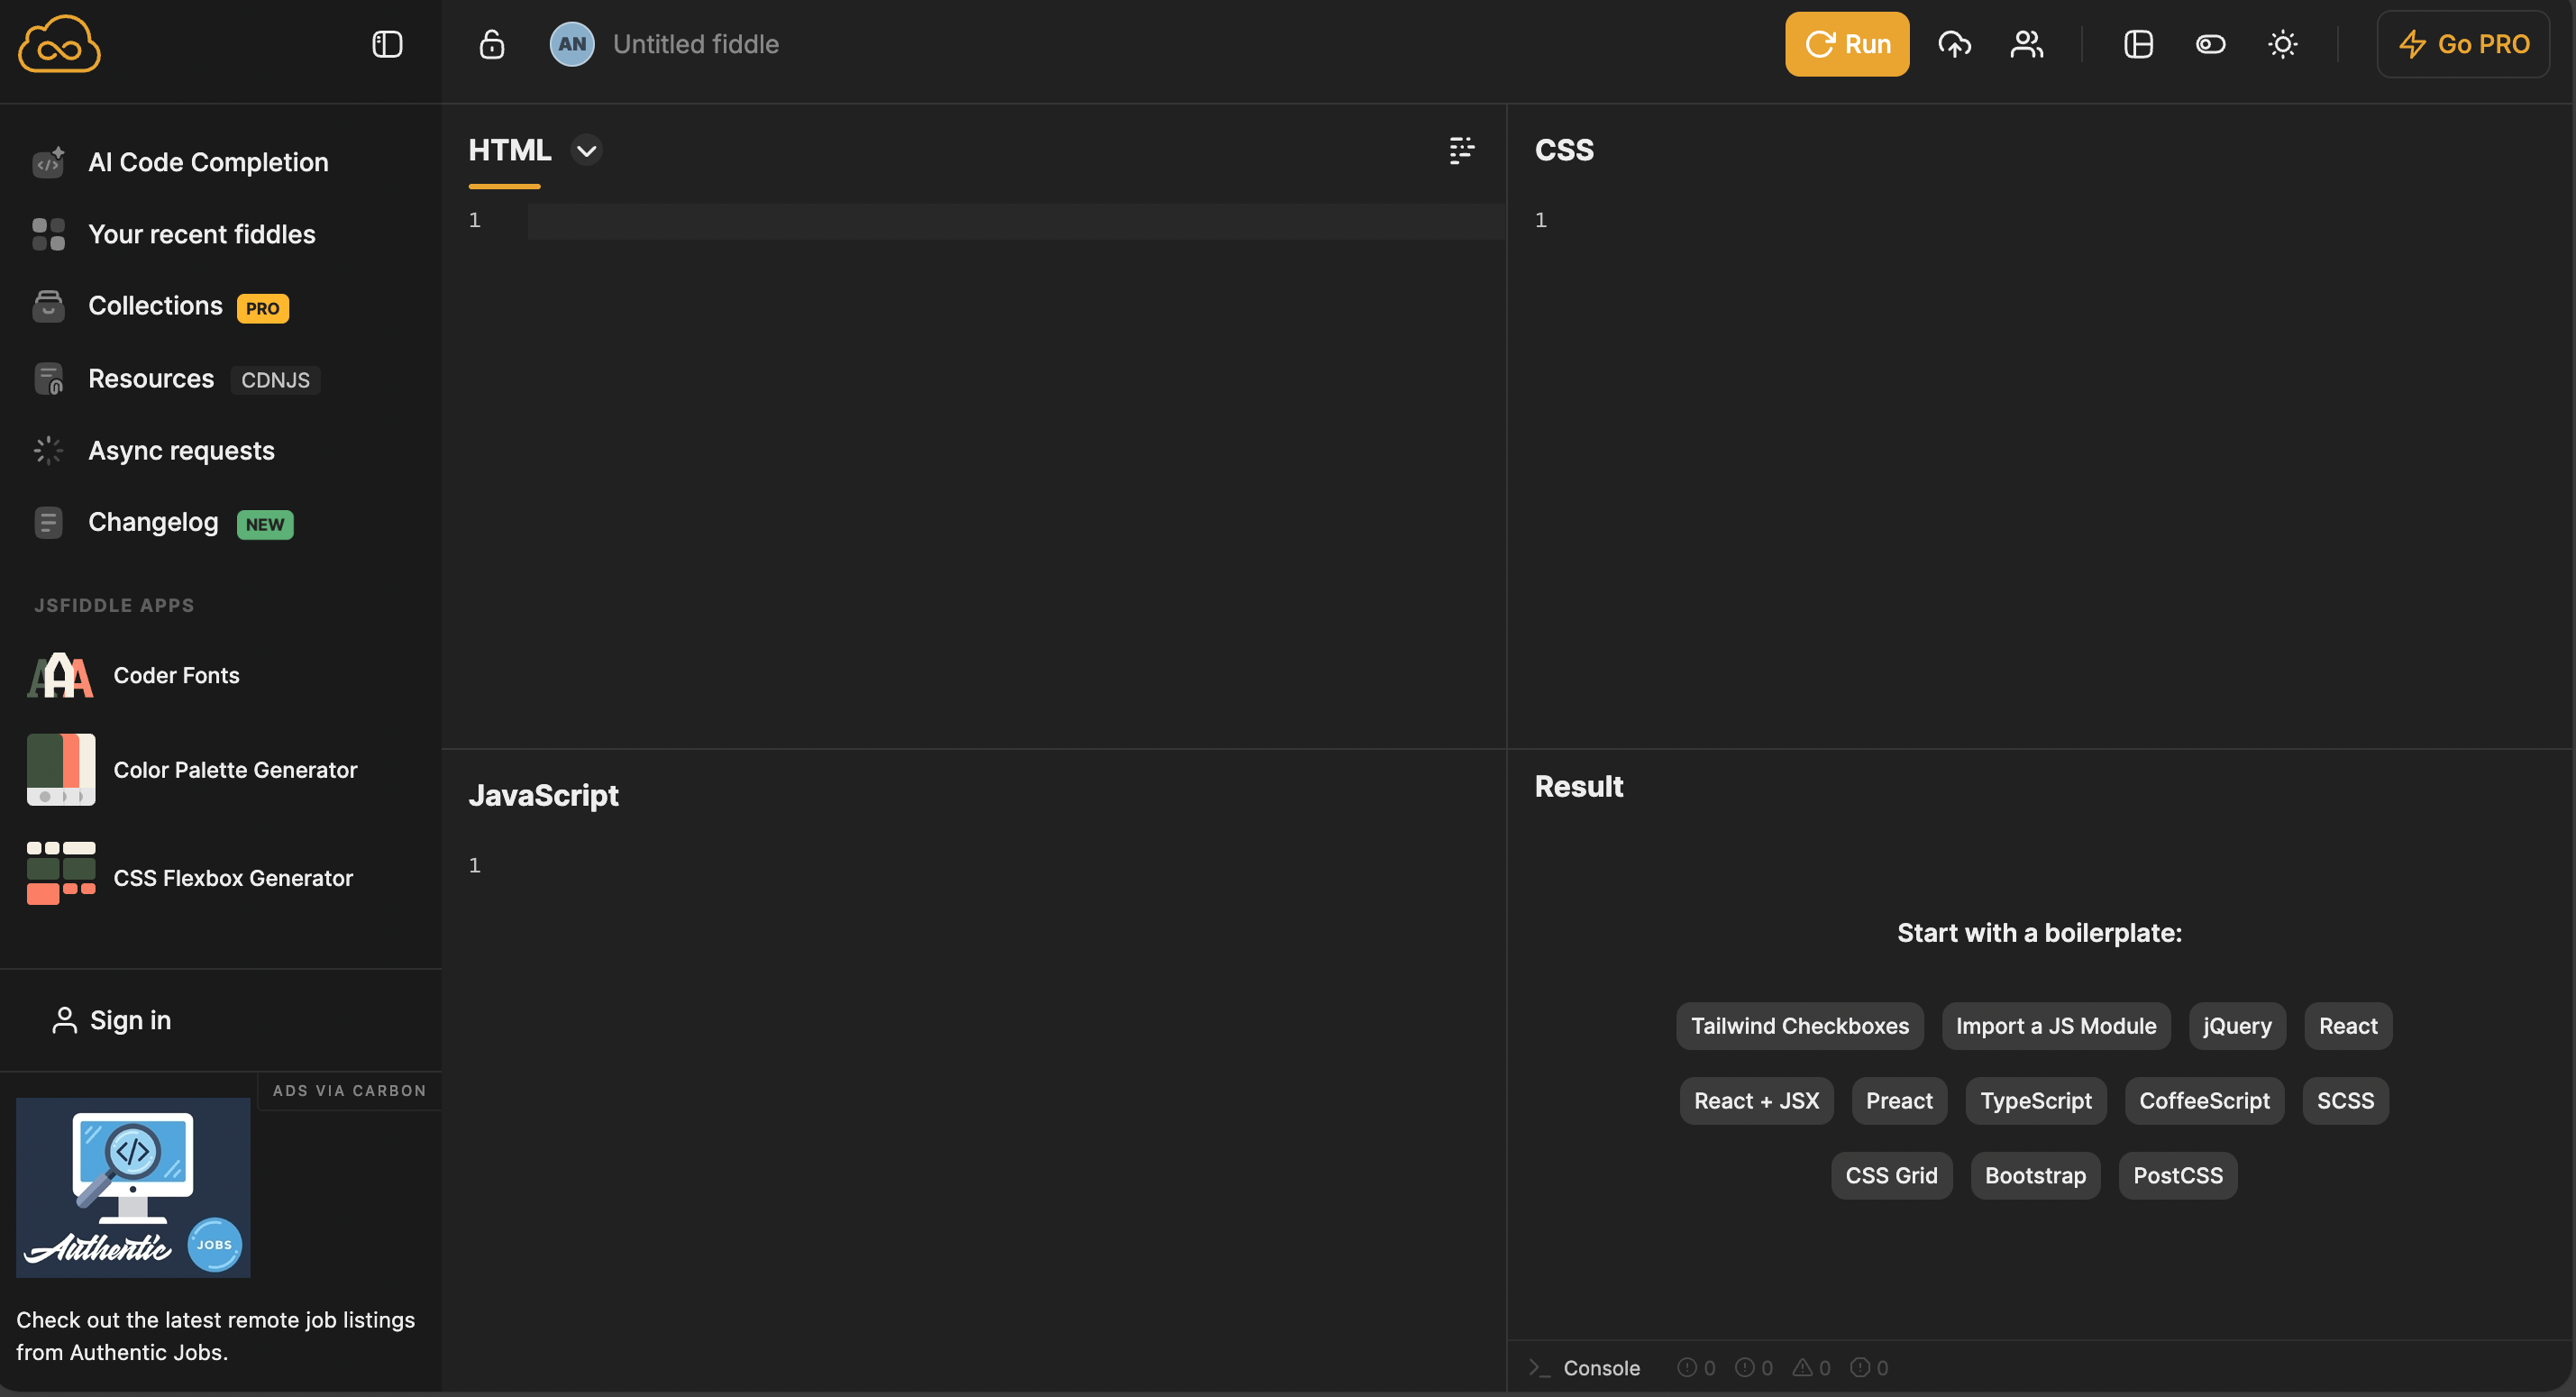Click the tidy code icon in HTML panel
The height and width of the screenshot is (1397, 2576).
coord(1461,150)
